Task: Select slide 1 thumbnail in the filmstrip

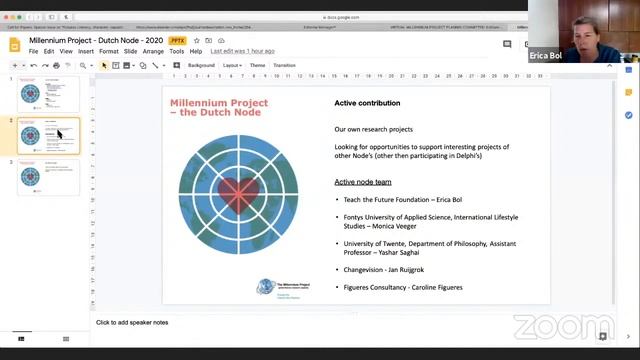Action: click(x=49, y=94)
